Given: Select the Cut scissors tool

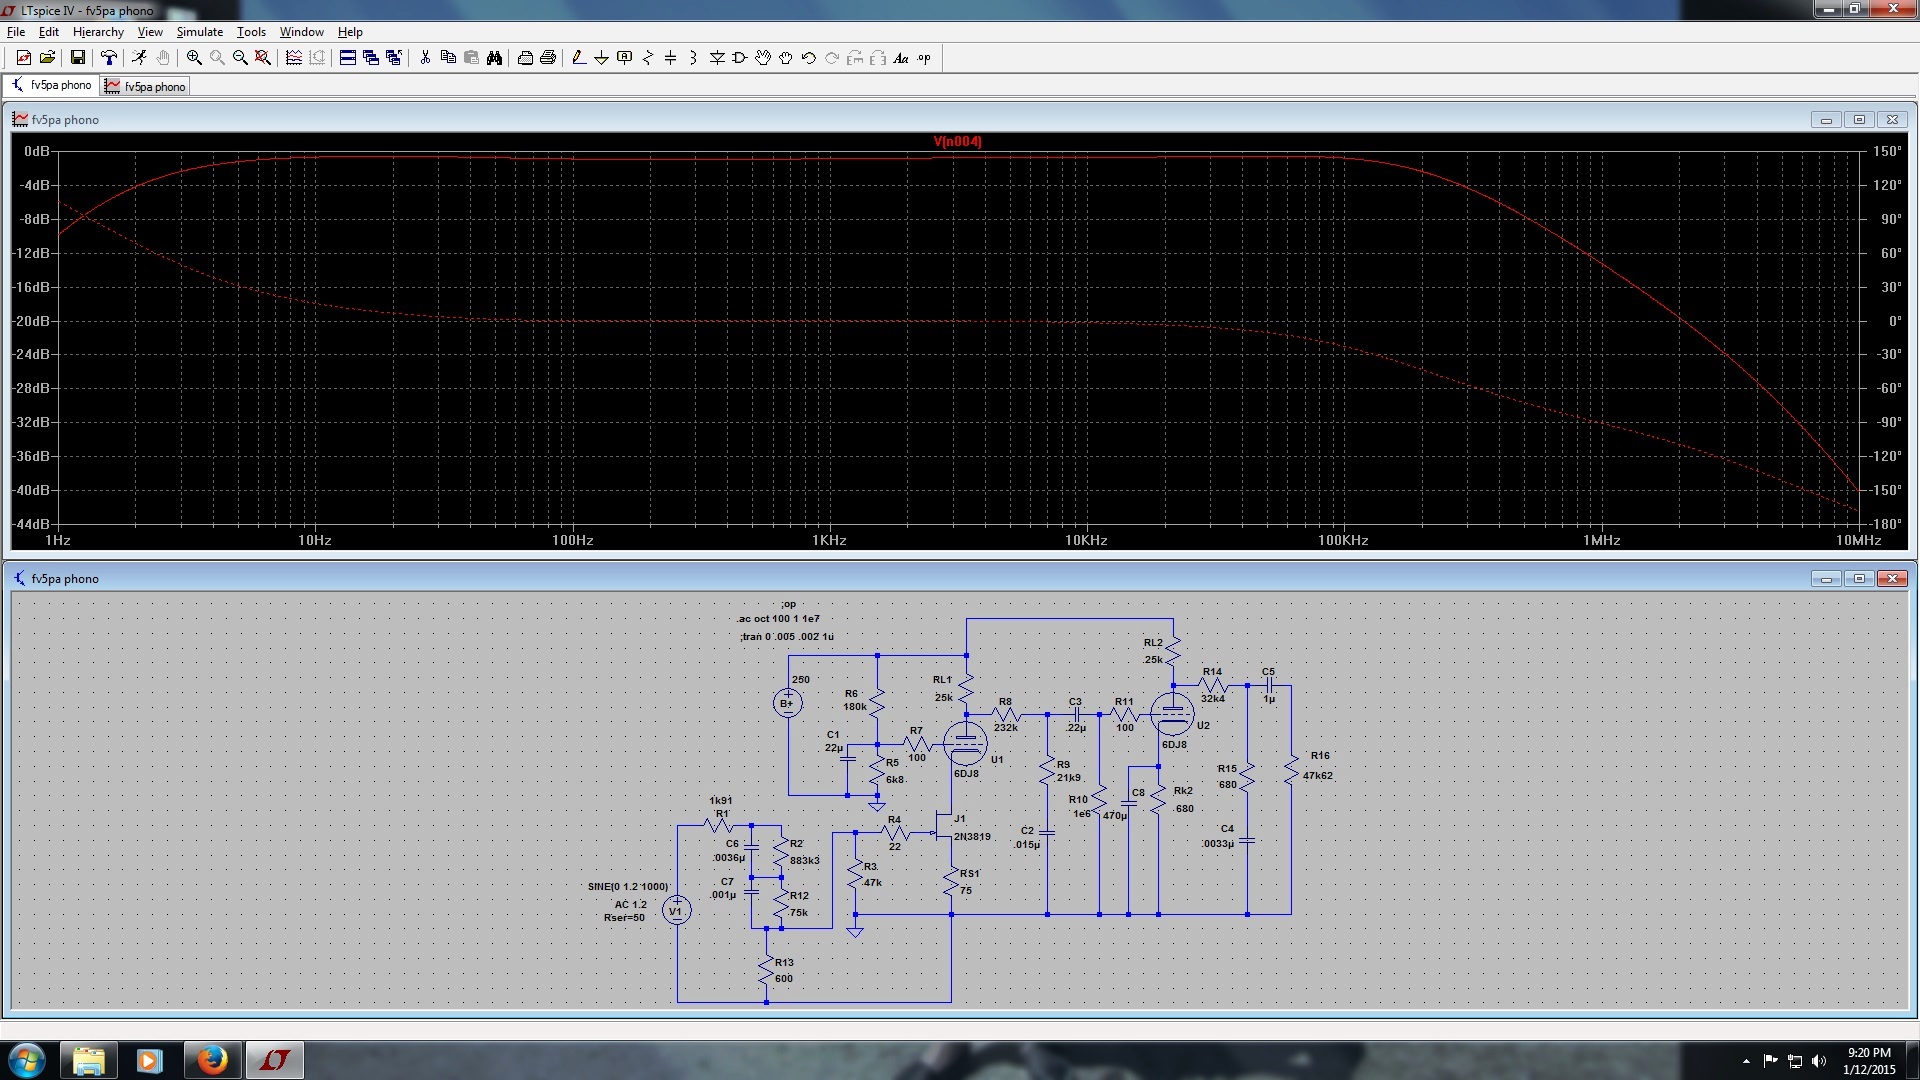Looking at the screenshot, I should (425, 58).
